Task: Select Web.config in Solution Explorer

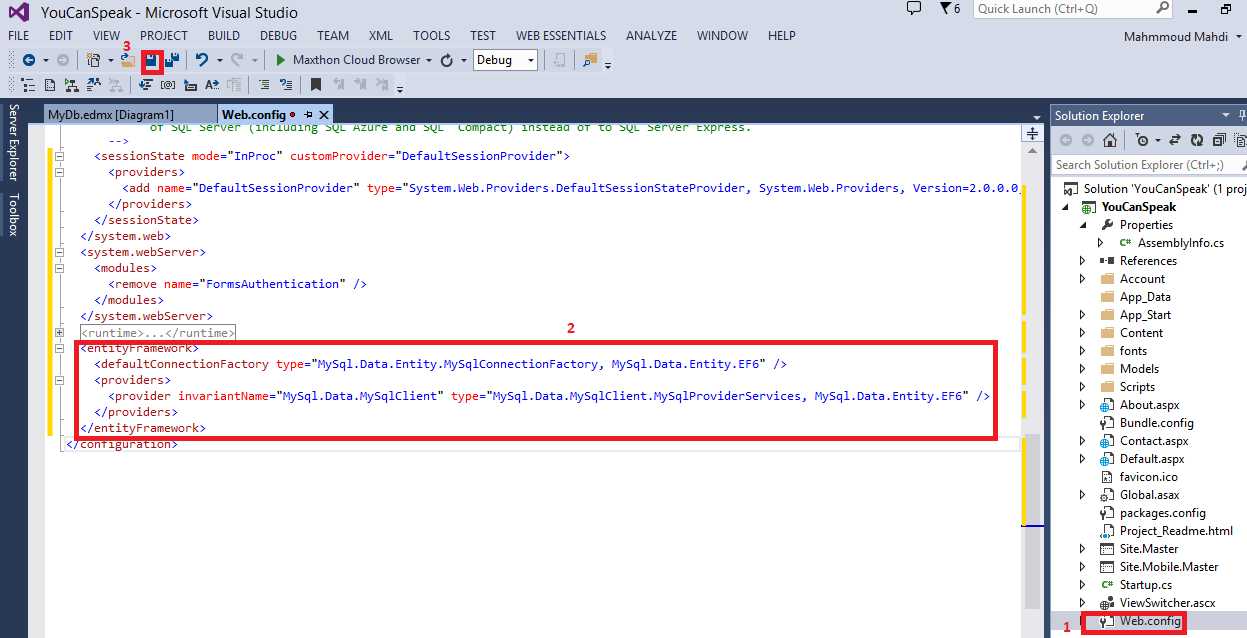Action: point(1150,621)
